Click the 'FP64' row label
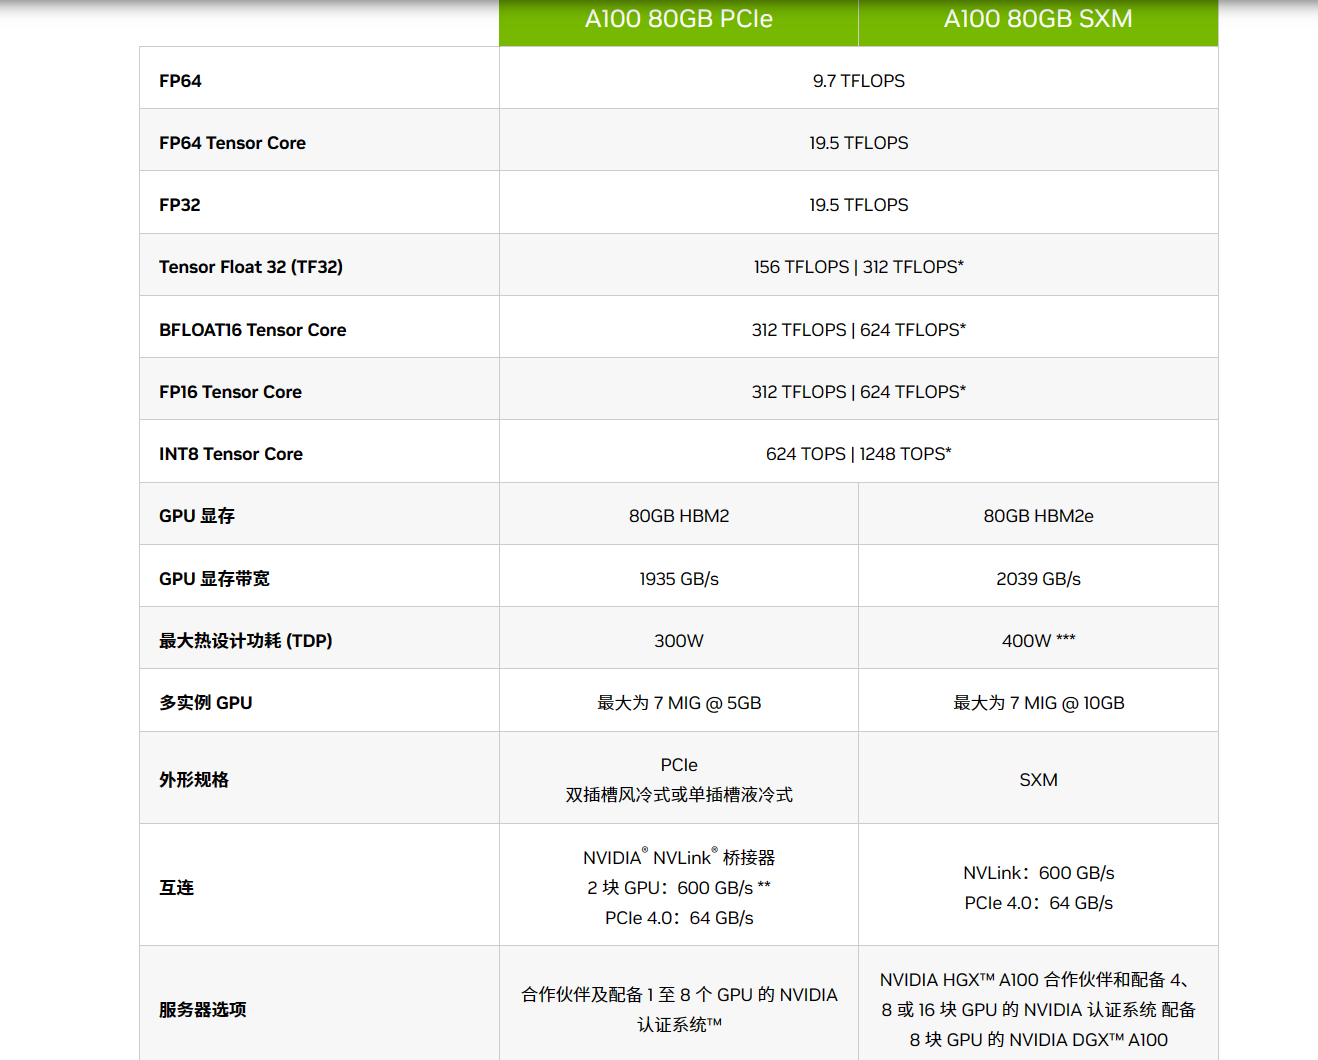The height and width of the screenshot is (1060, 1318). tap(180, 81)
